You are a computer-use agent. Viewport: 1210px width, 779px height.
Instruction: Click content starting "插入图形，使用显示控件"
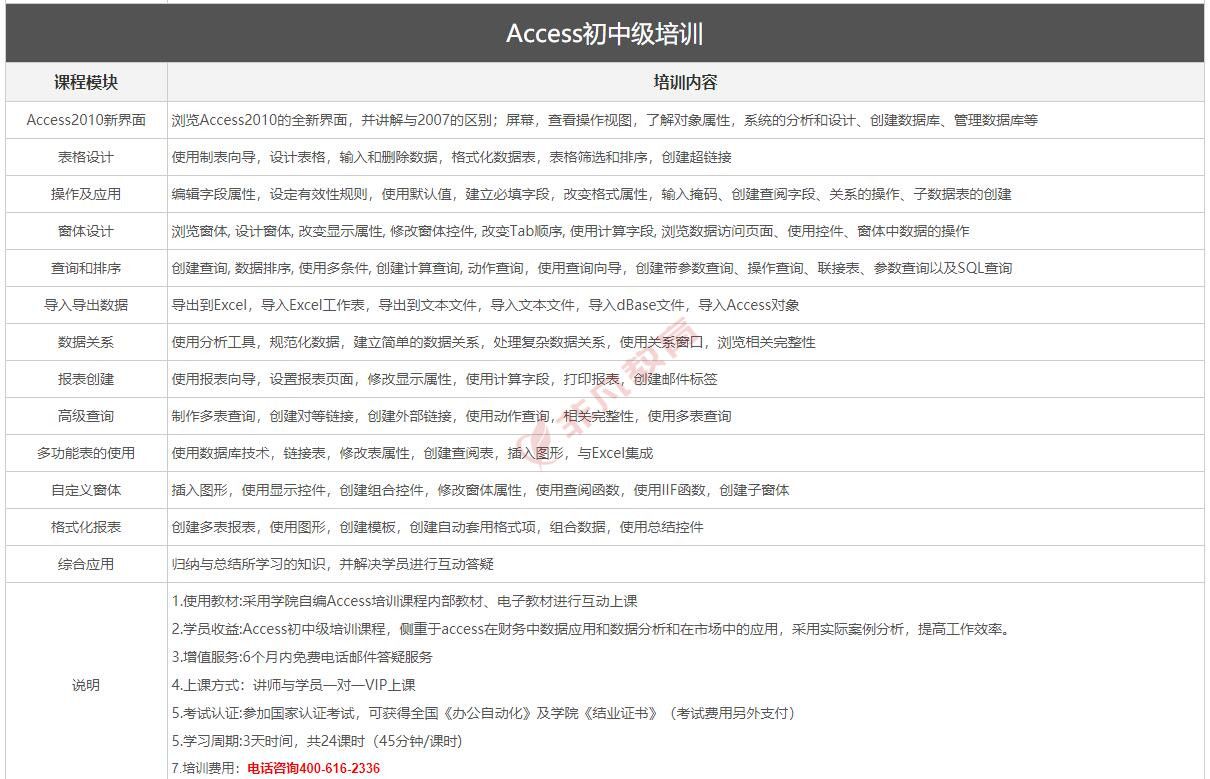point(480,490)
